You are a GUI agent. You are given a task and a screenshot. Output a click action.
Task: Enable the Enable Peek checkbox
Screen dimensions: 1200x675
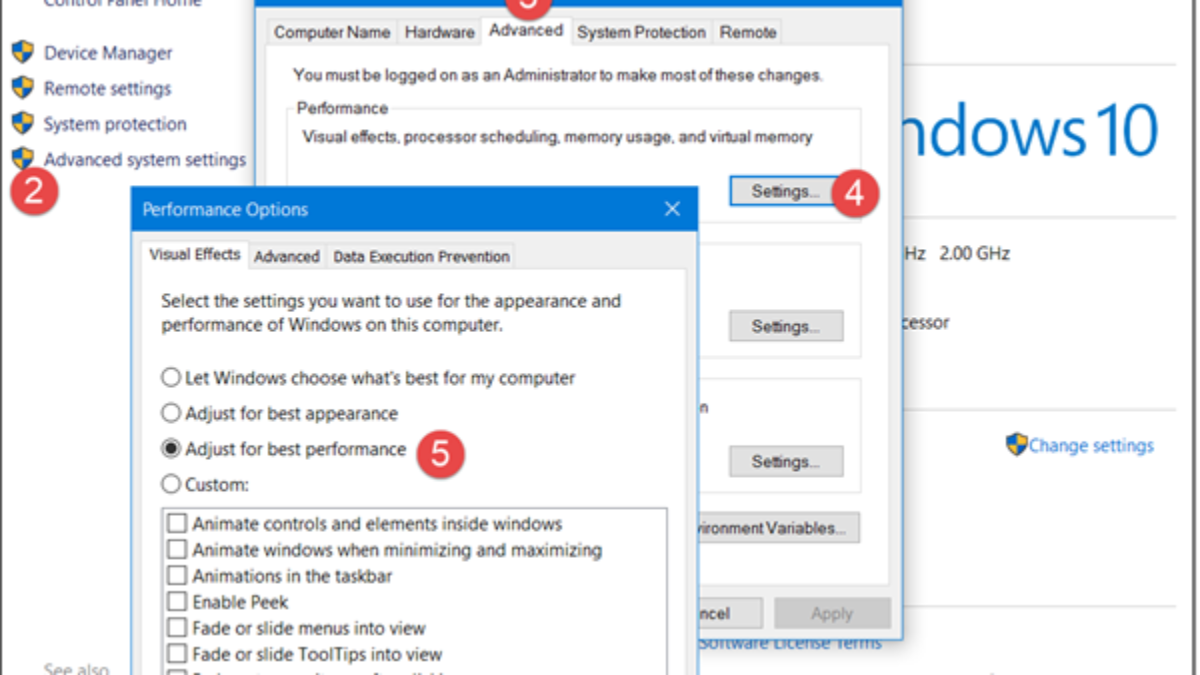tap(228, 602)
